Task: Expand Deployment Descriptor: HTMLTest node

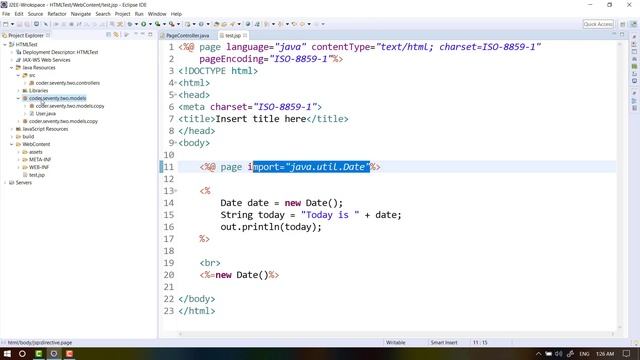Action: pos(12,52)
